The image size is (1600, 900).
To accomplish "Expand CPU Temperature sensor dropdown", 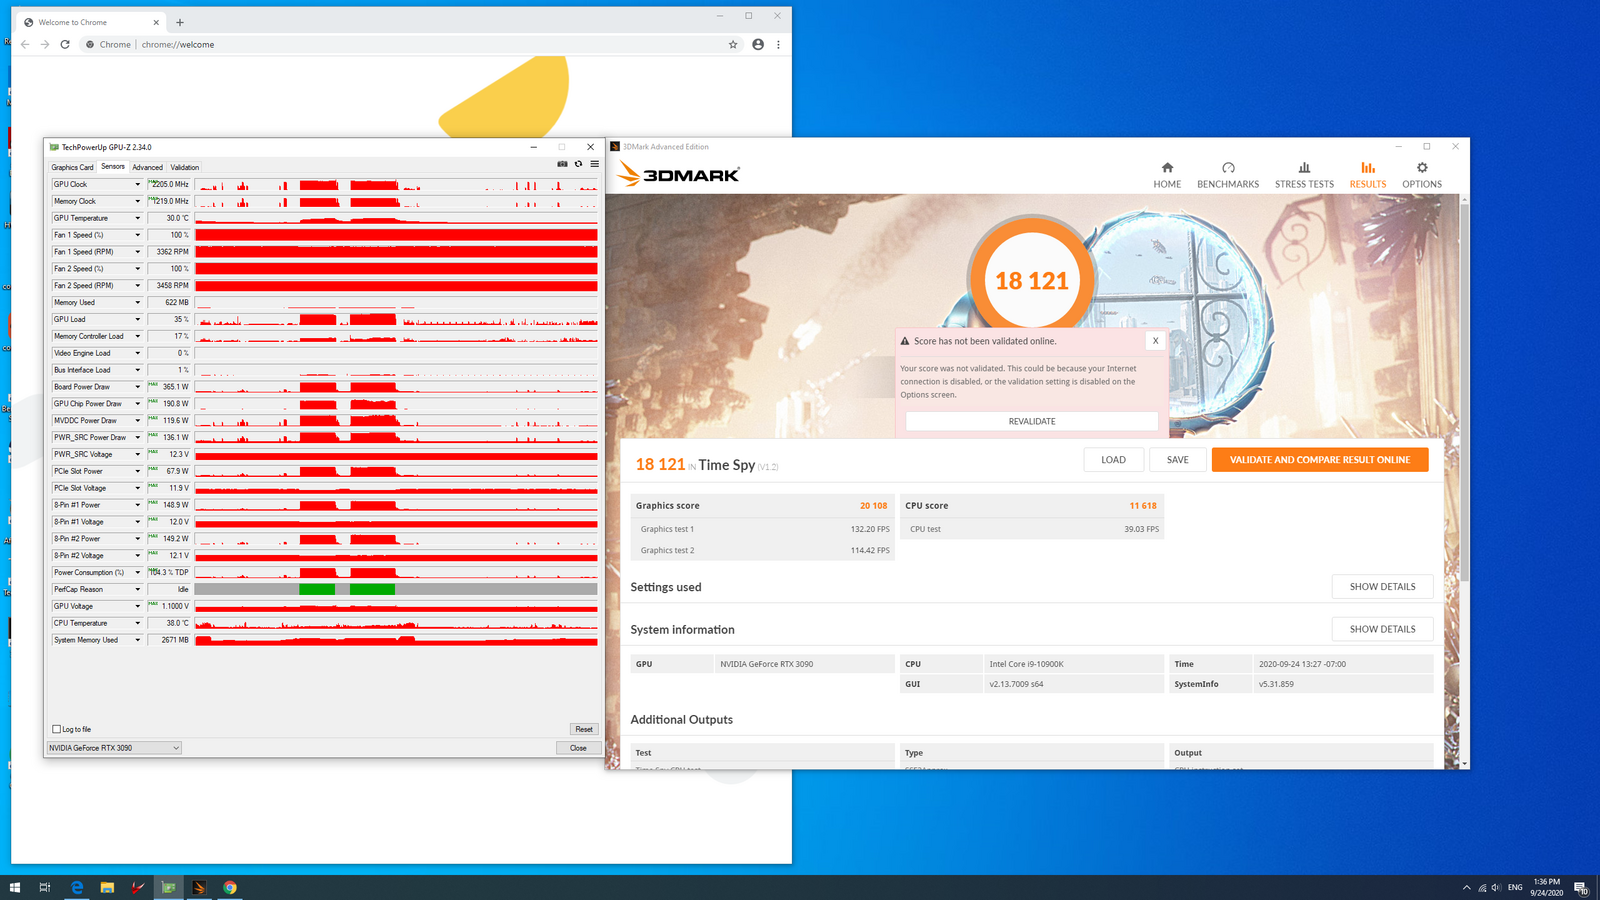I will (x=138, y=623).
